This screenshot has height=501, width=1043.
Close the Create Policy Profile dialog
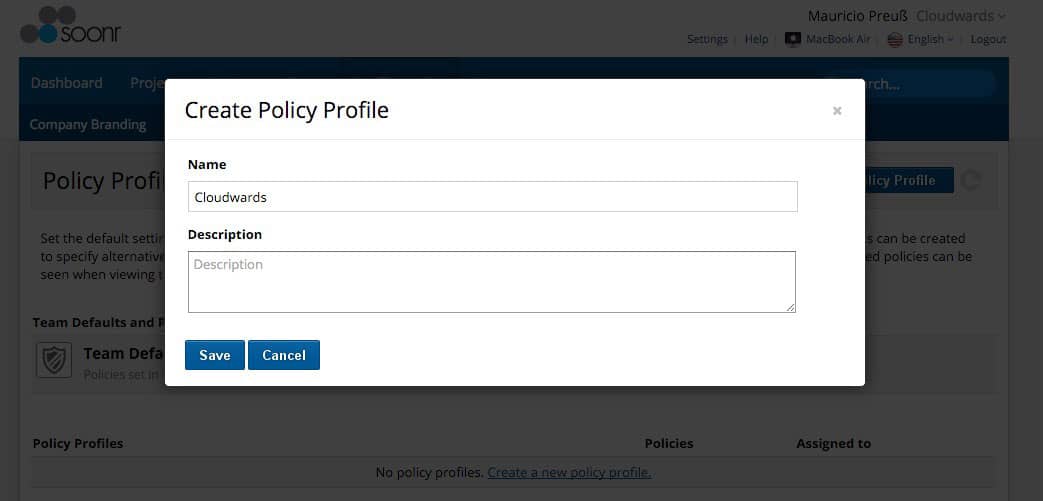(837, 111)
